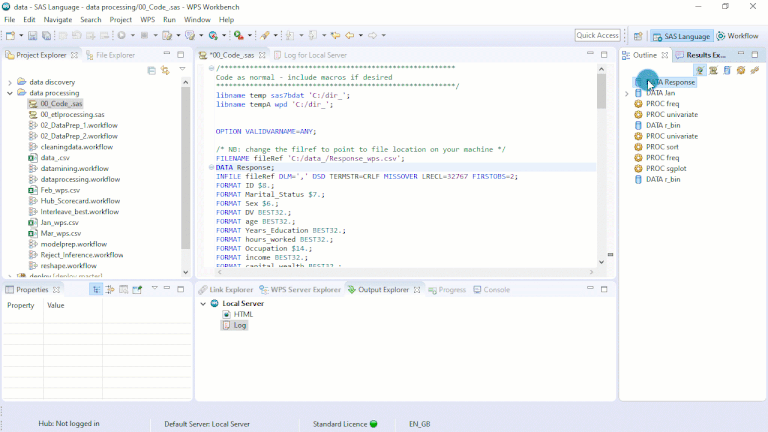This screenshot has height=432, width=768.
Task: Click the PROC sort gear icon in Outline
Action: pyautogui.click(x=638, y=146)
